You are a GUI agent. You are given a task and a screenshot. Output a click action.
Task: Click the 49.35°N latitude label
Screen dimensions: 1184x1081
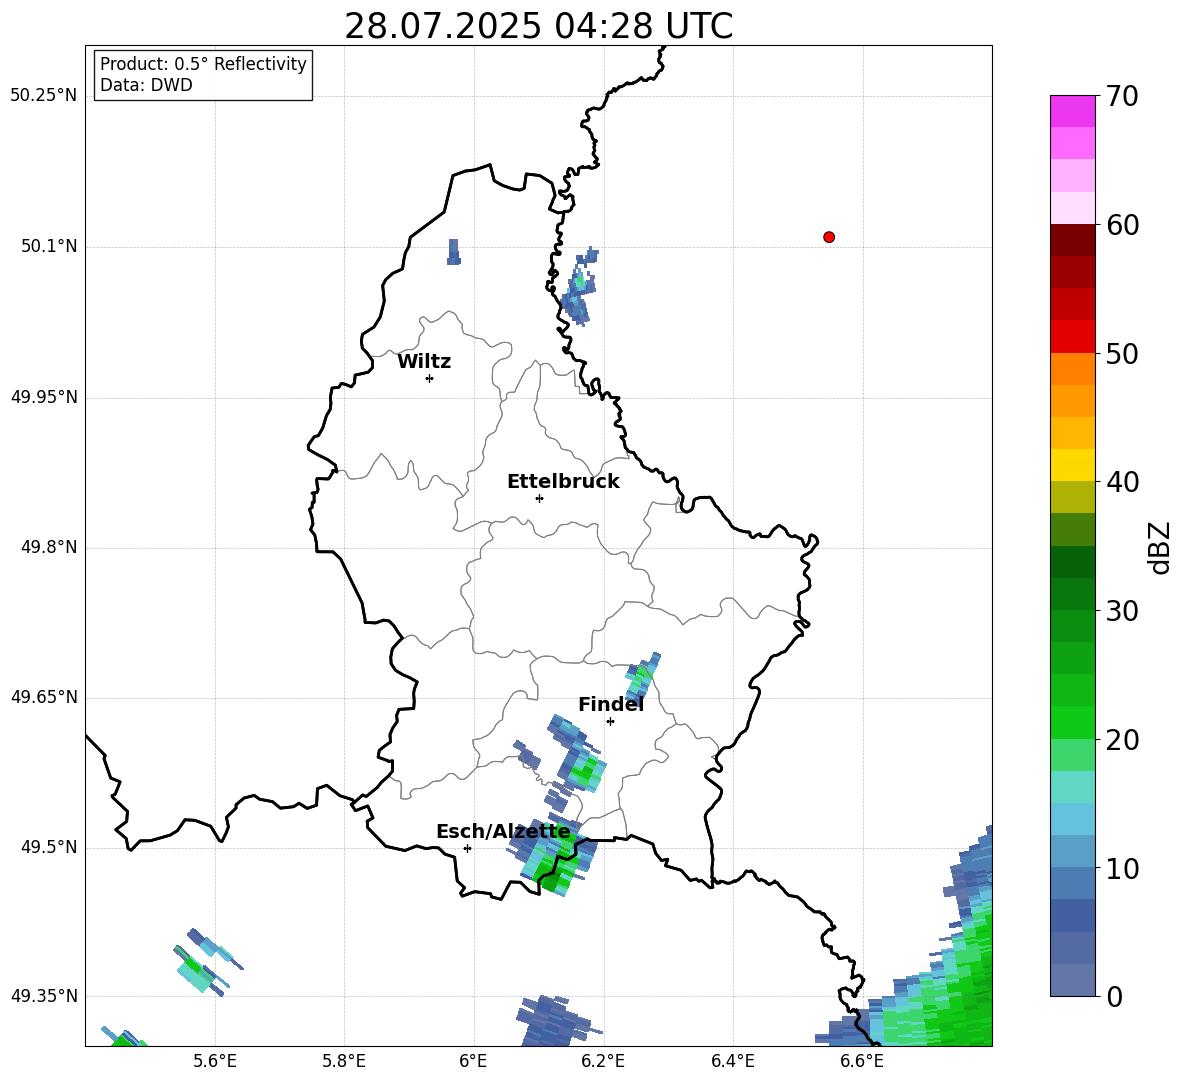click(x=44, y=996)
